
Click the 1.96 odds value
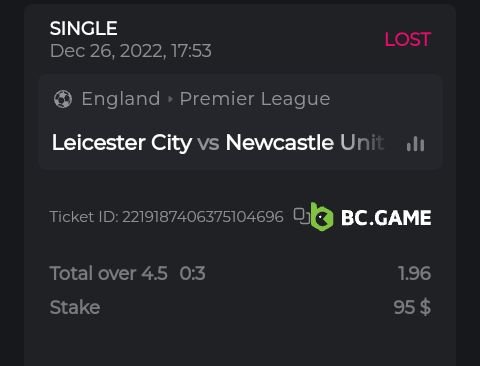coord(415,273)
